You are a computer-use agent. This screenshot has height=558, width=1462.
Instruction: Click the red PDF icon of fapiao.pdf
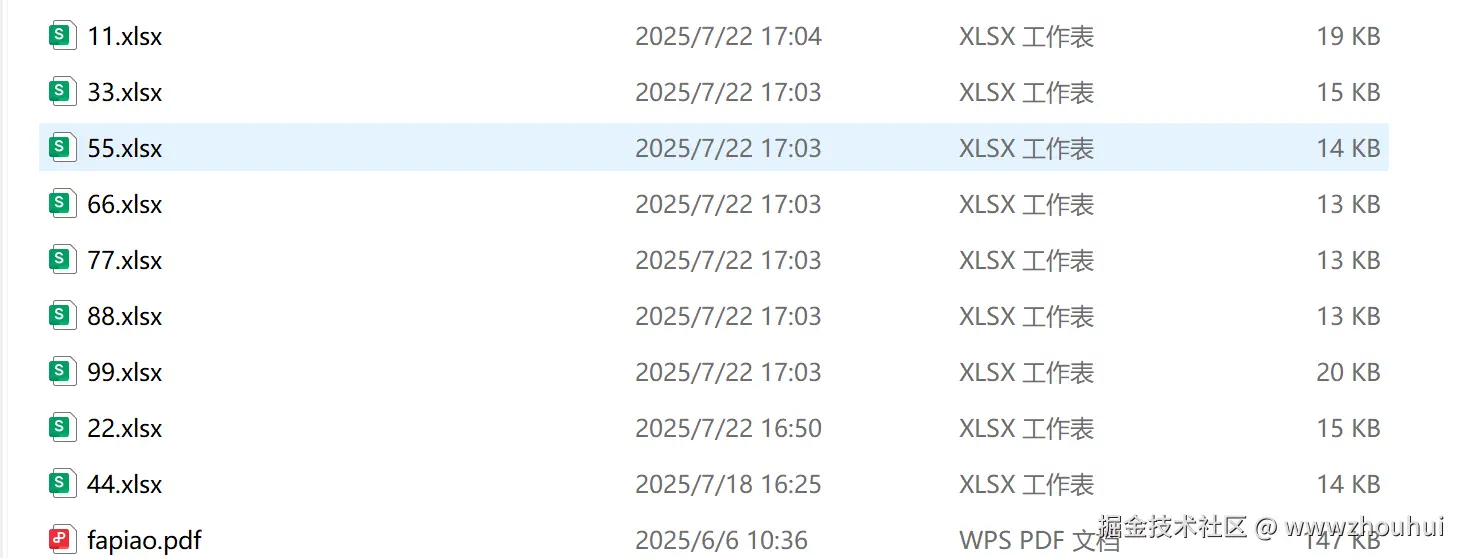point(62,540)
